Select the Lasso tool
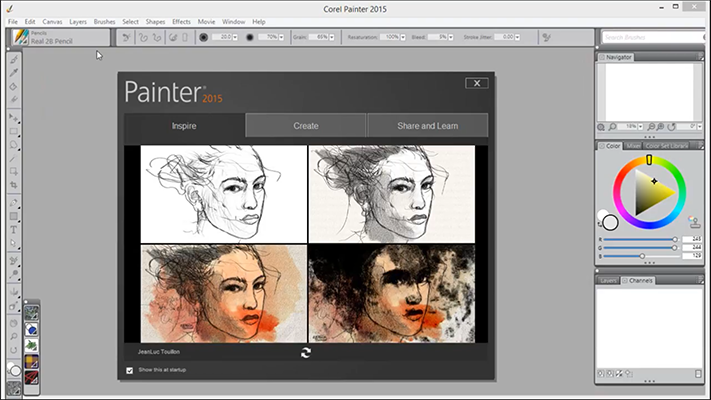 click(x=14, y=145)
